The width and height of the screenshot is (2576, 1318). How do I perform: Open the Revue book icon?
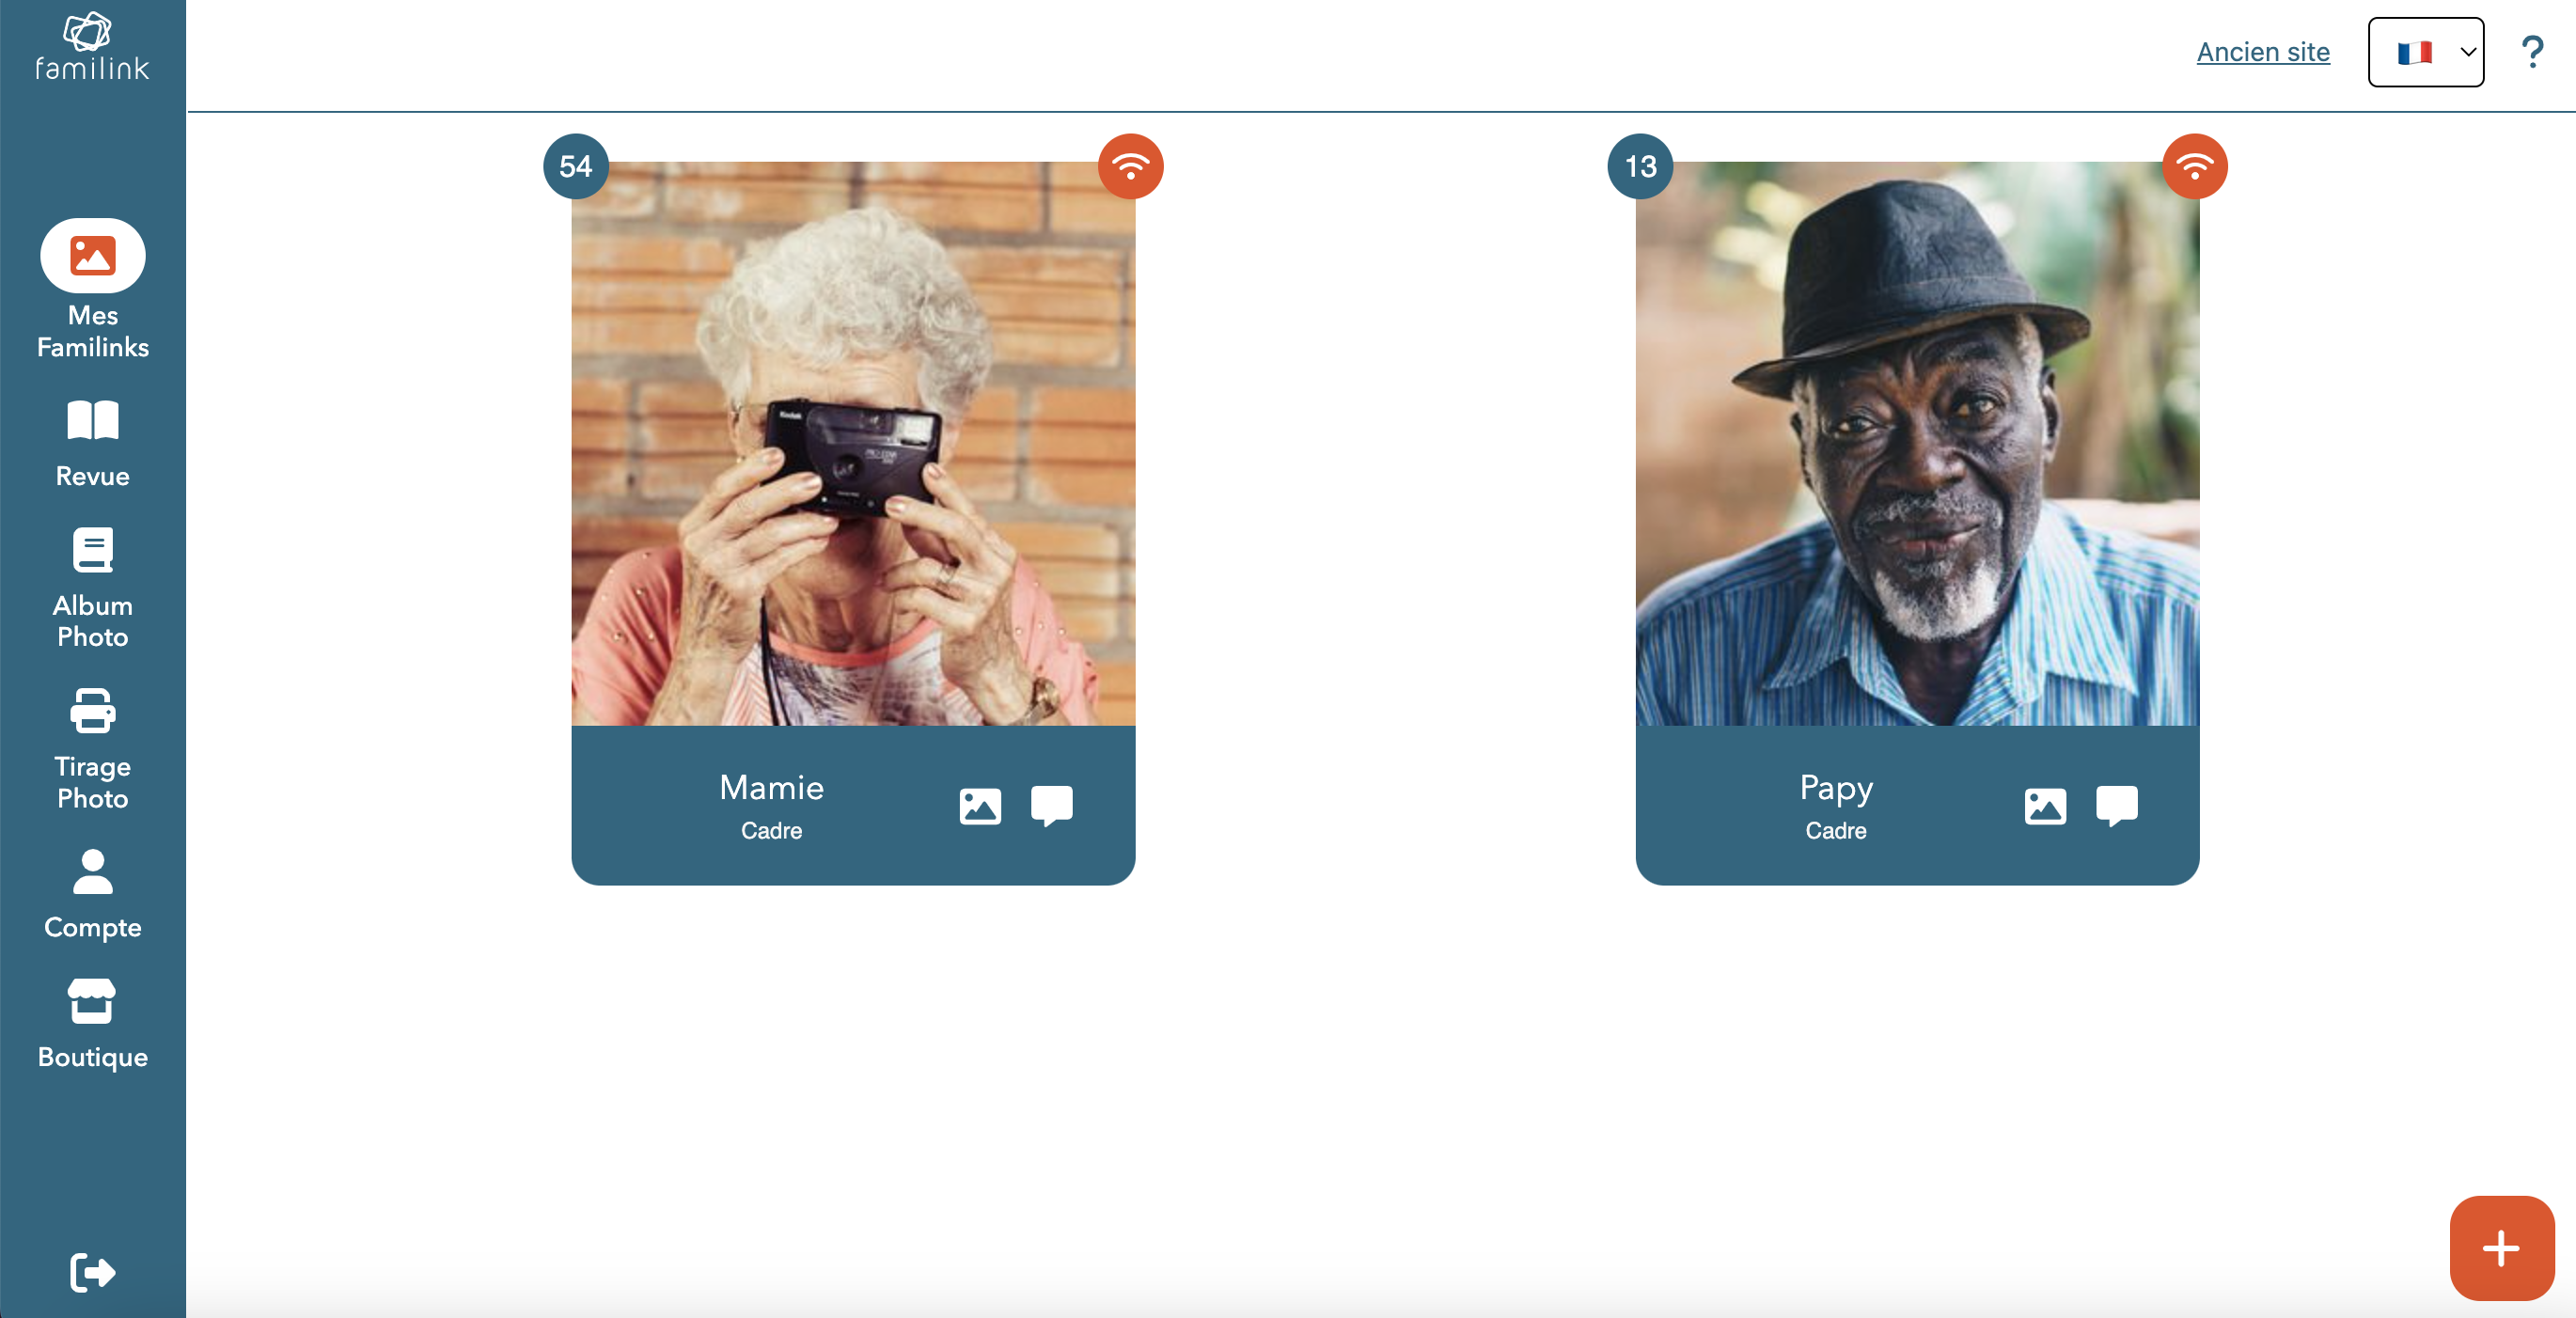click(x=92, y=421)
